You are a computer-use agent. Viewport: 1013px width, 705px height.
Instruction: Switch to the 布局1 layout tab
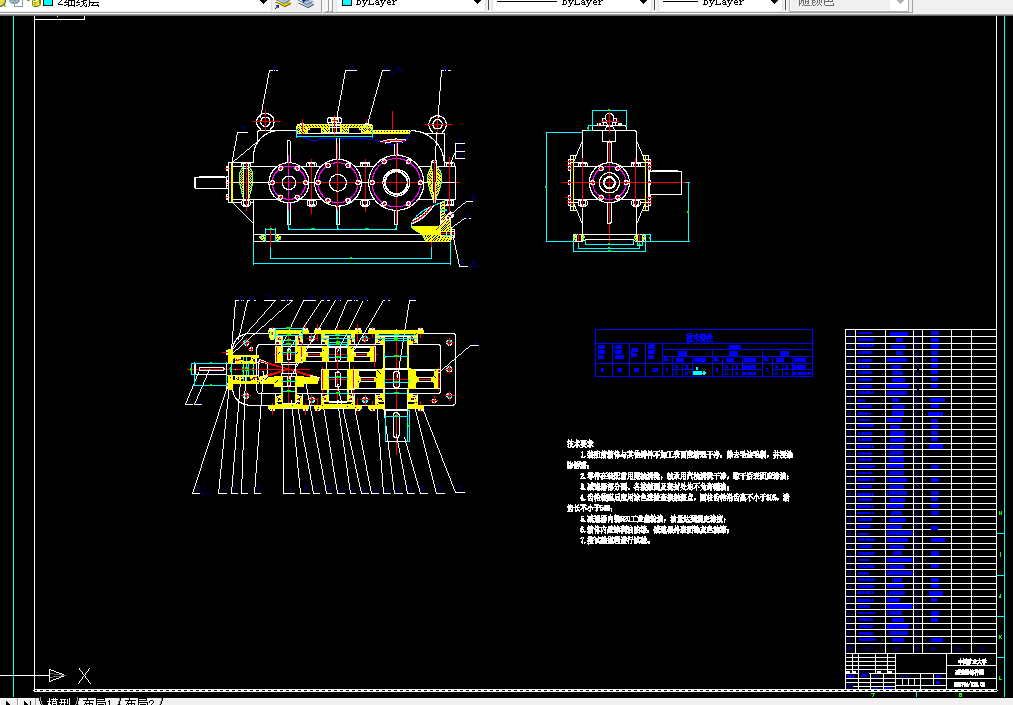(x=97, y=701)
